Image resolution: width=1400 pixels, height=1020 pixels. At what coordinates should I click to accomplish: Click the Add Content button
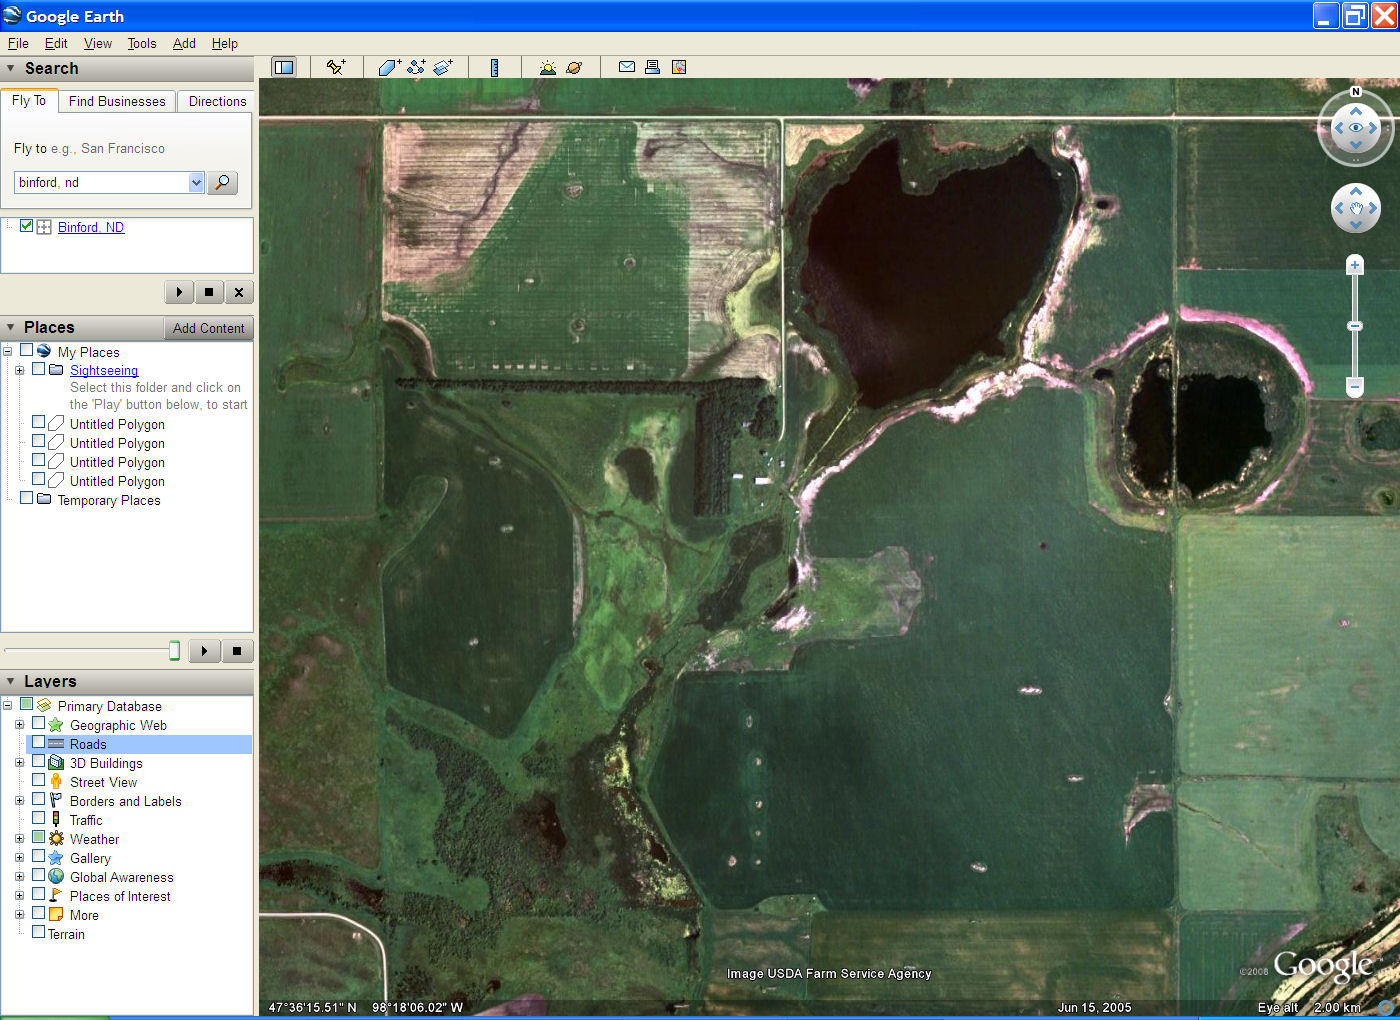tap(208, 328)
